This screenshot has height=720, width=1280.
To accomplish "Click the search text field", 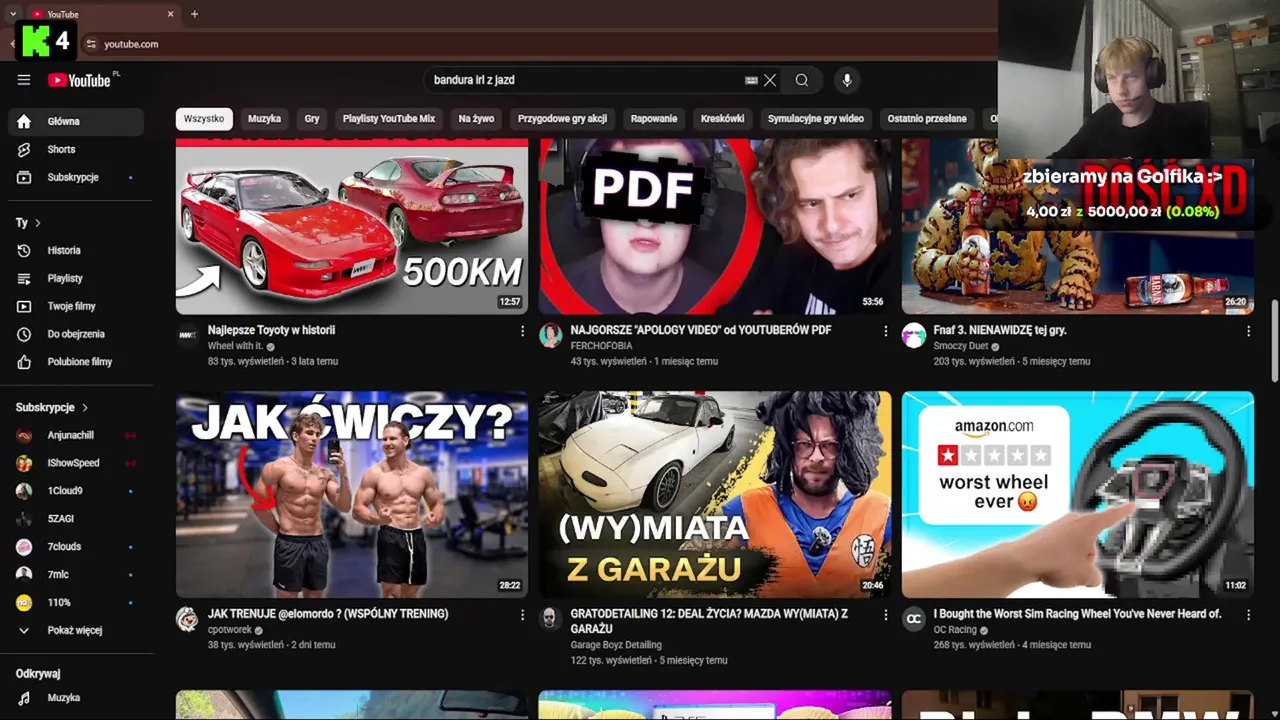I will (585, 80).
